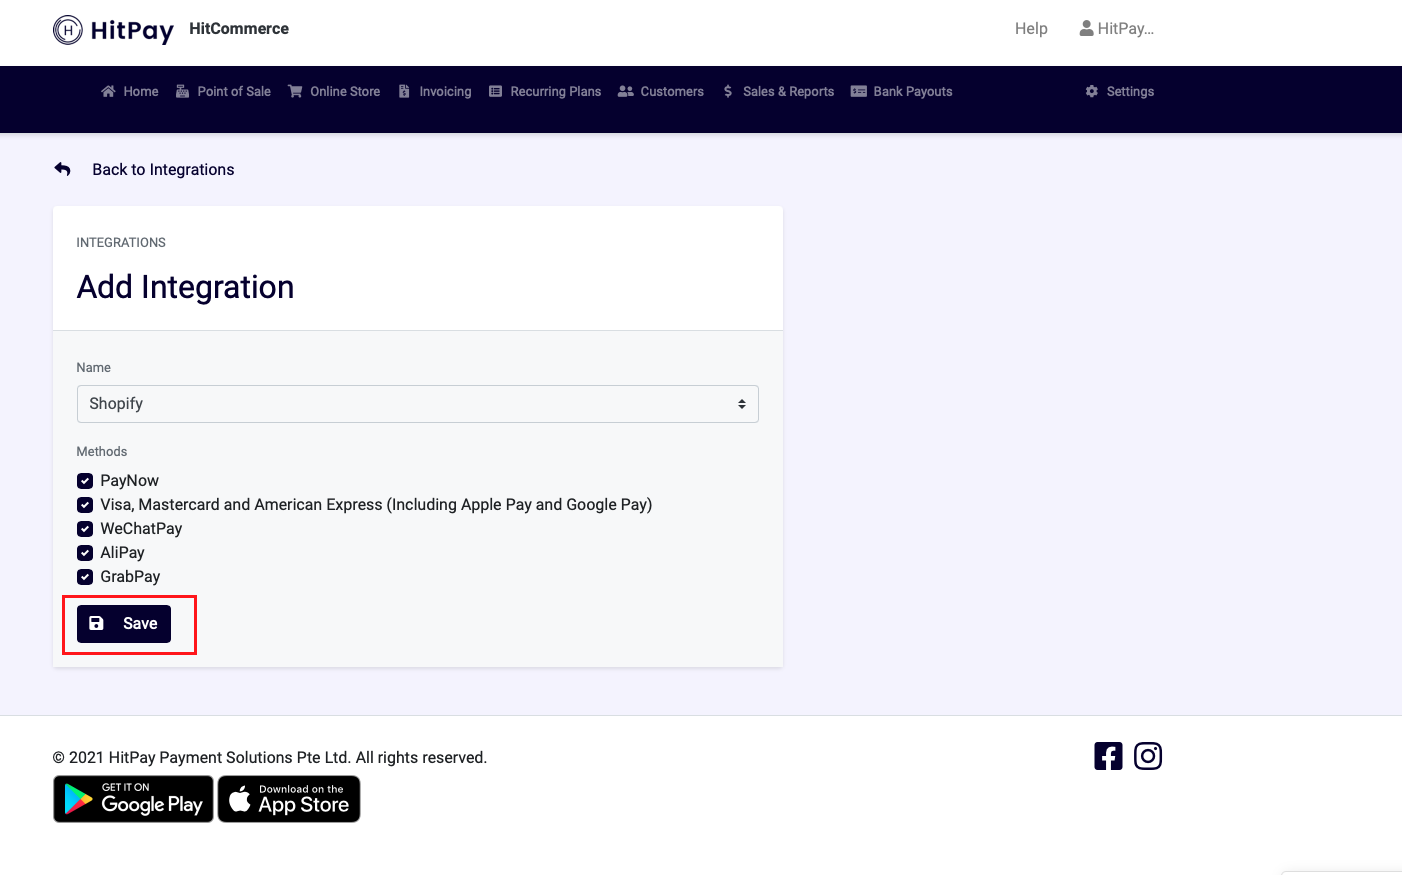Open Recurring Plans menu item
Image resolution: width=1402 pixels, height=875 pixels.
pyautogui.click(x=545, y=91)
